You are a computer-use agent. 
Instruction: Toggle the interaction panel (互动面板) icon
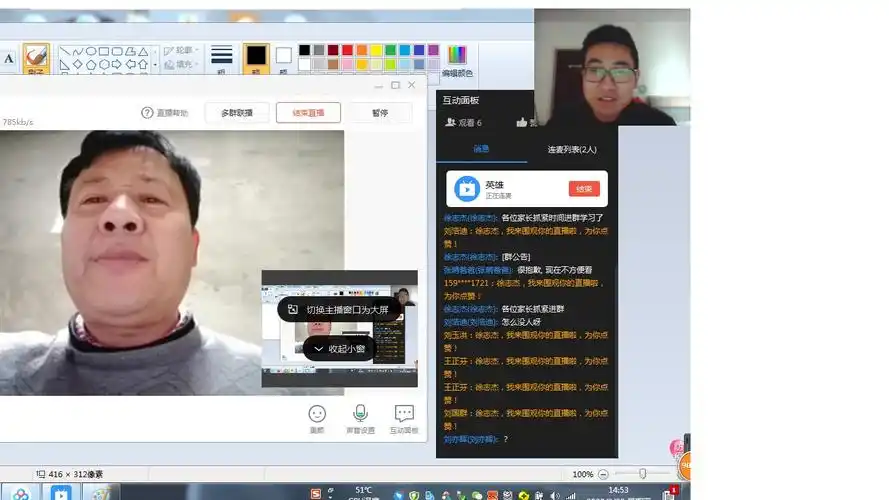pos(404,413)
